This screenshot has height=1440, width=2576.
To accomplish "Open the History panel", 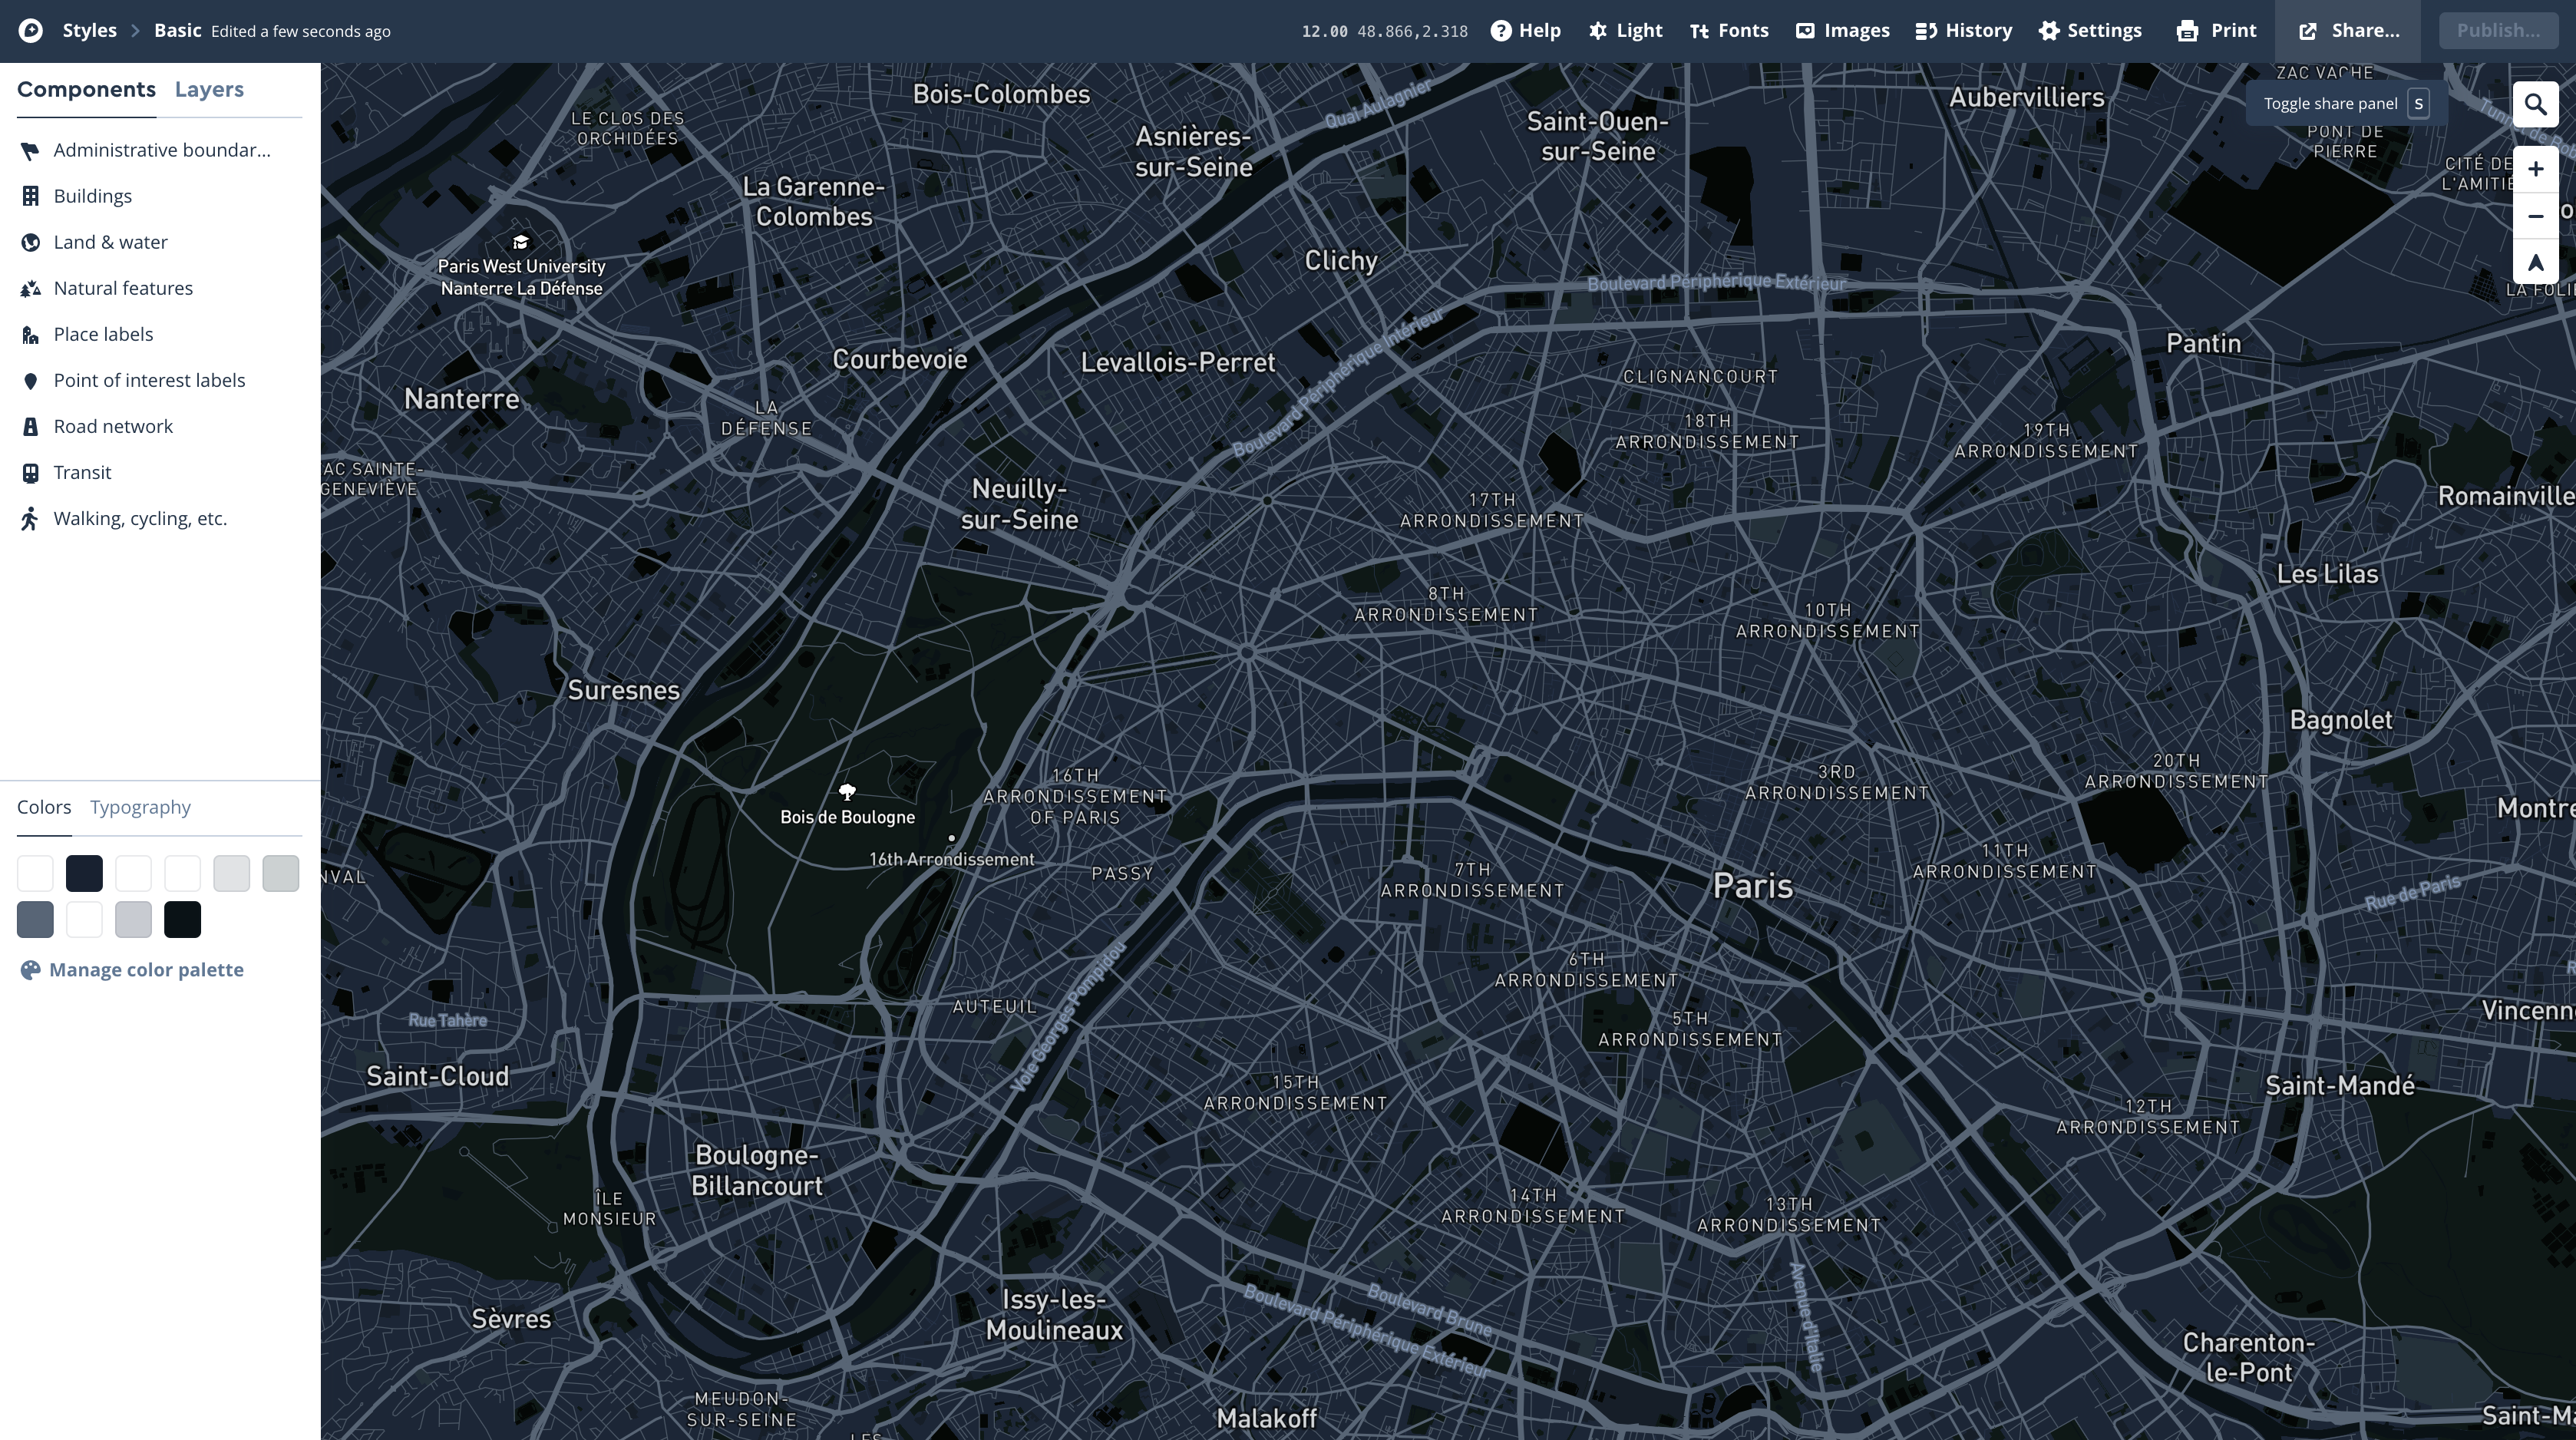I will [1963, 31].
